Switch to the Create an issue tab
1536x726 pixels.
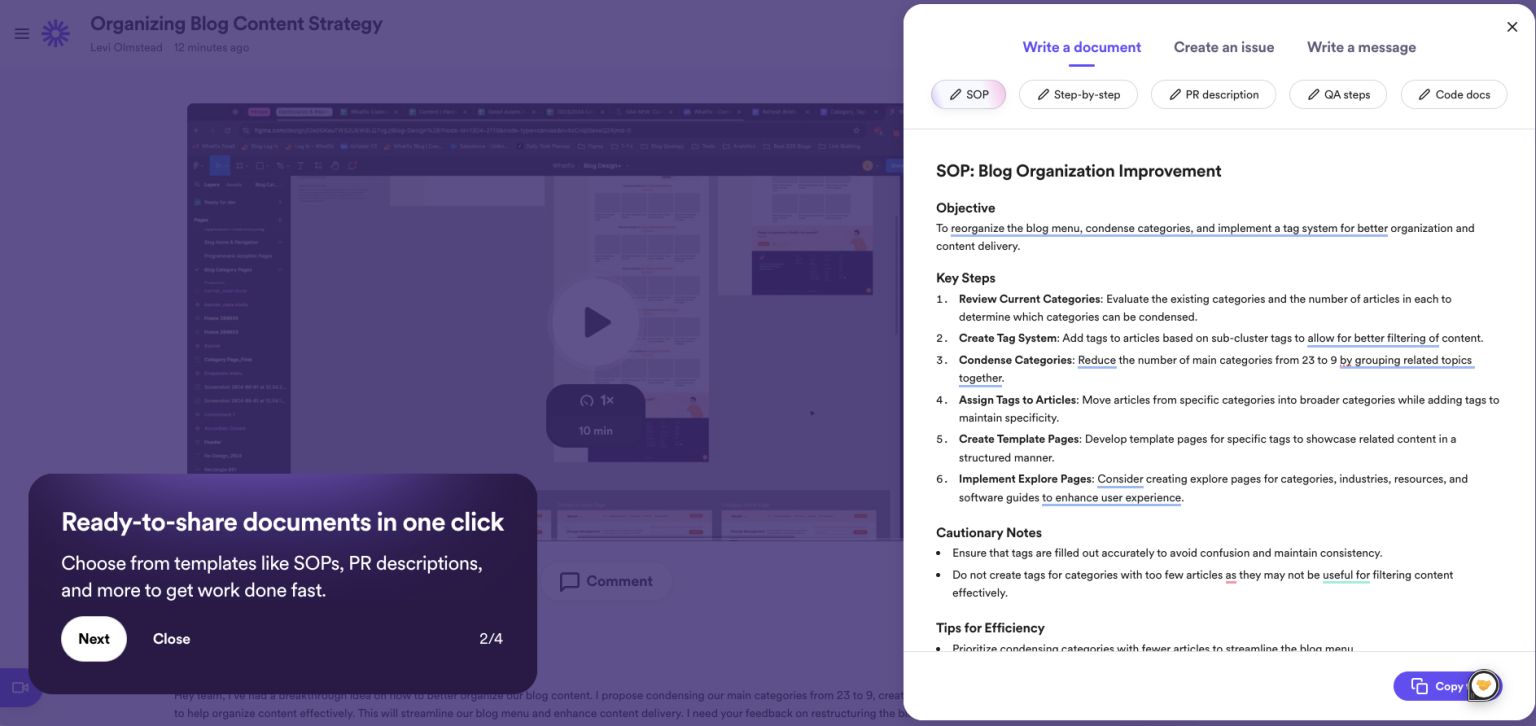[x=1224, y=47]
